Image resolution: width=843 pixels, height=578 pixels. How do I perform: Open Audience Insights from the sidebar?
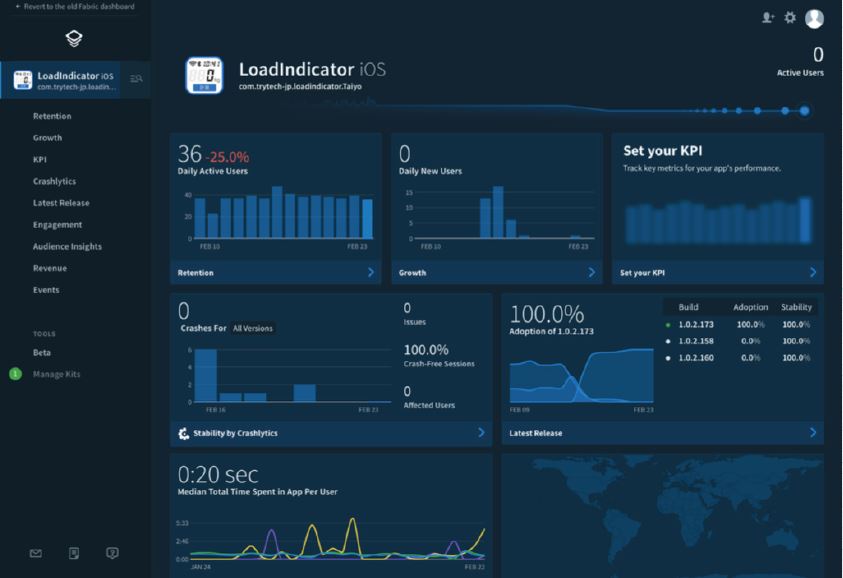click(67, 246)
